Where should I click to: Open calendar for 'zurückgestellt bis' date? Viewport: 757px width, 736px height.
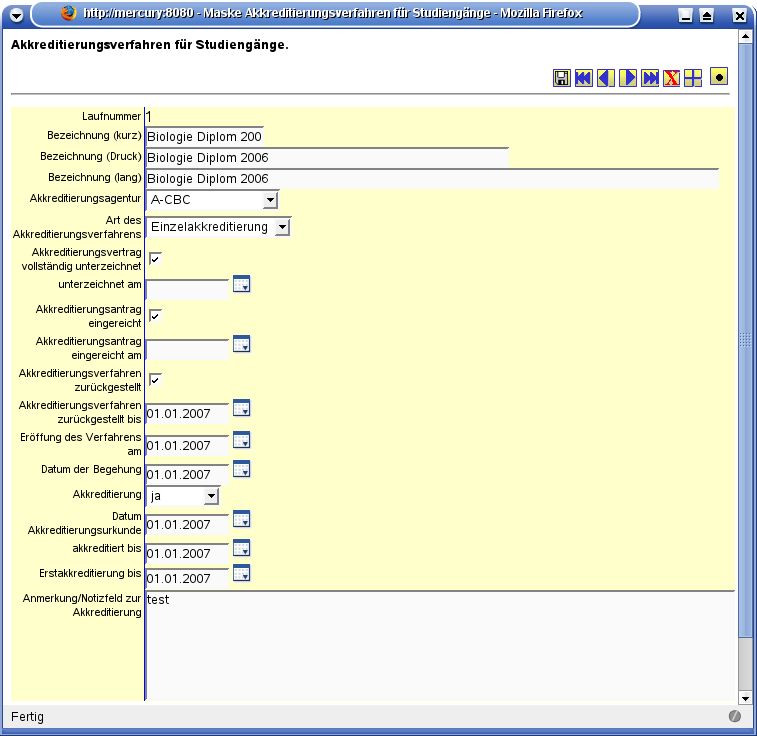(241, 408)
